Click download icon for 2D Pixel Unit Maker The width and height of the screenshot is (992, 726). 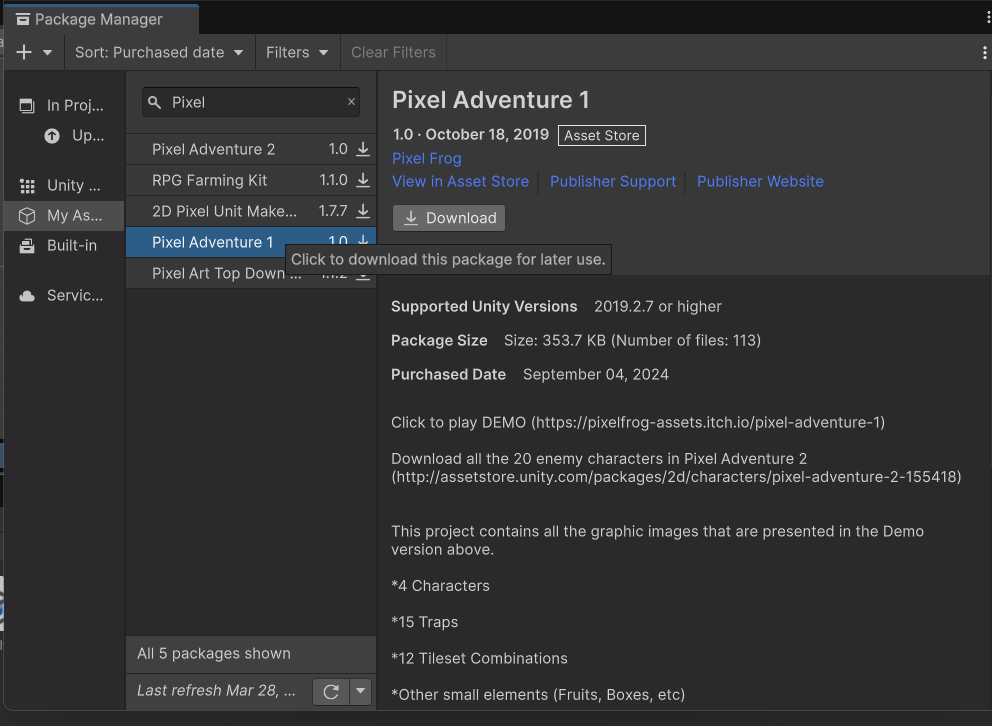pos(363,211)
